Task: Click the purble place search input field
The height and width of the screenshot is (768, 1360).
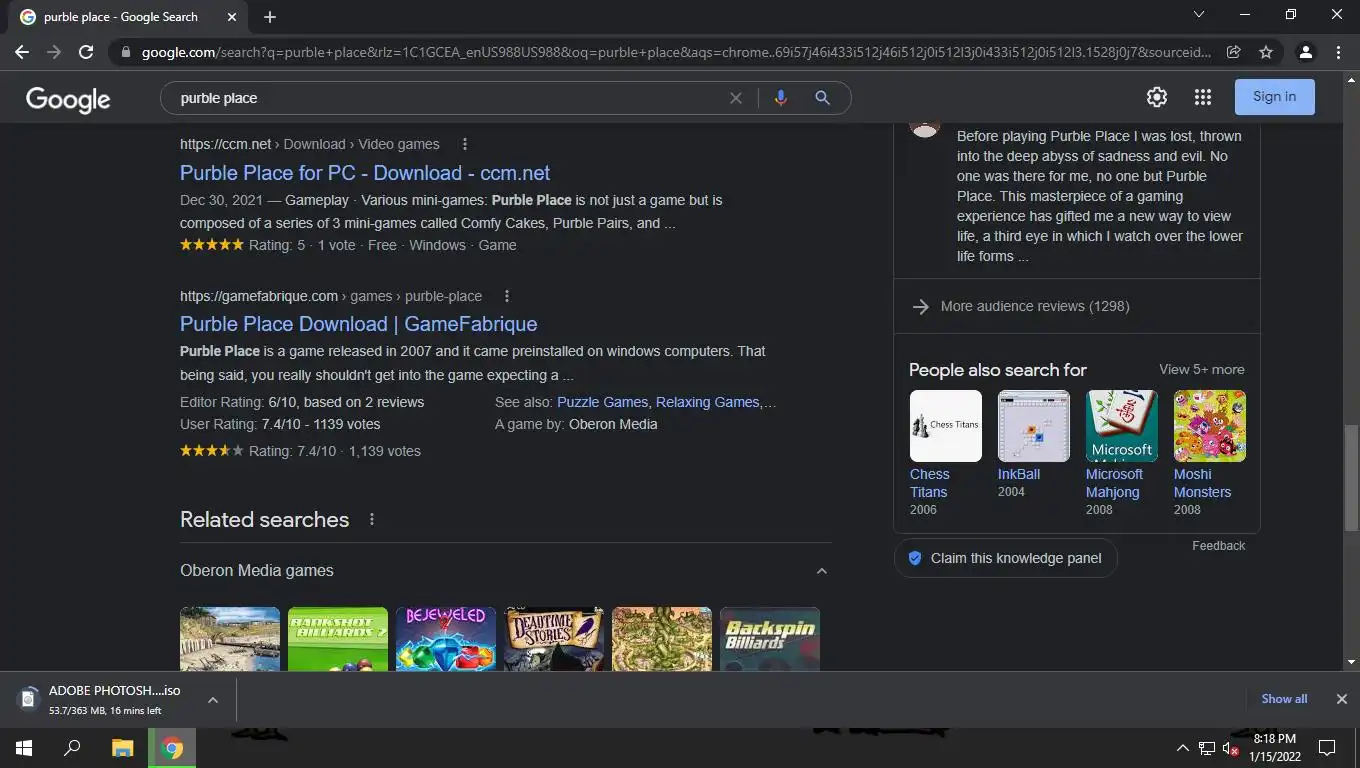Action: (x=445, y=98)
